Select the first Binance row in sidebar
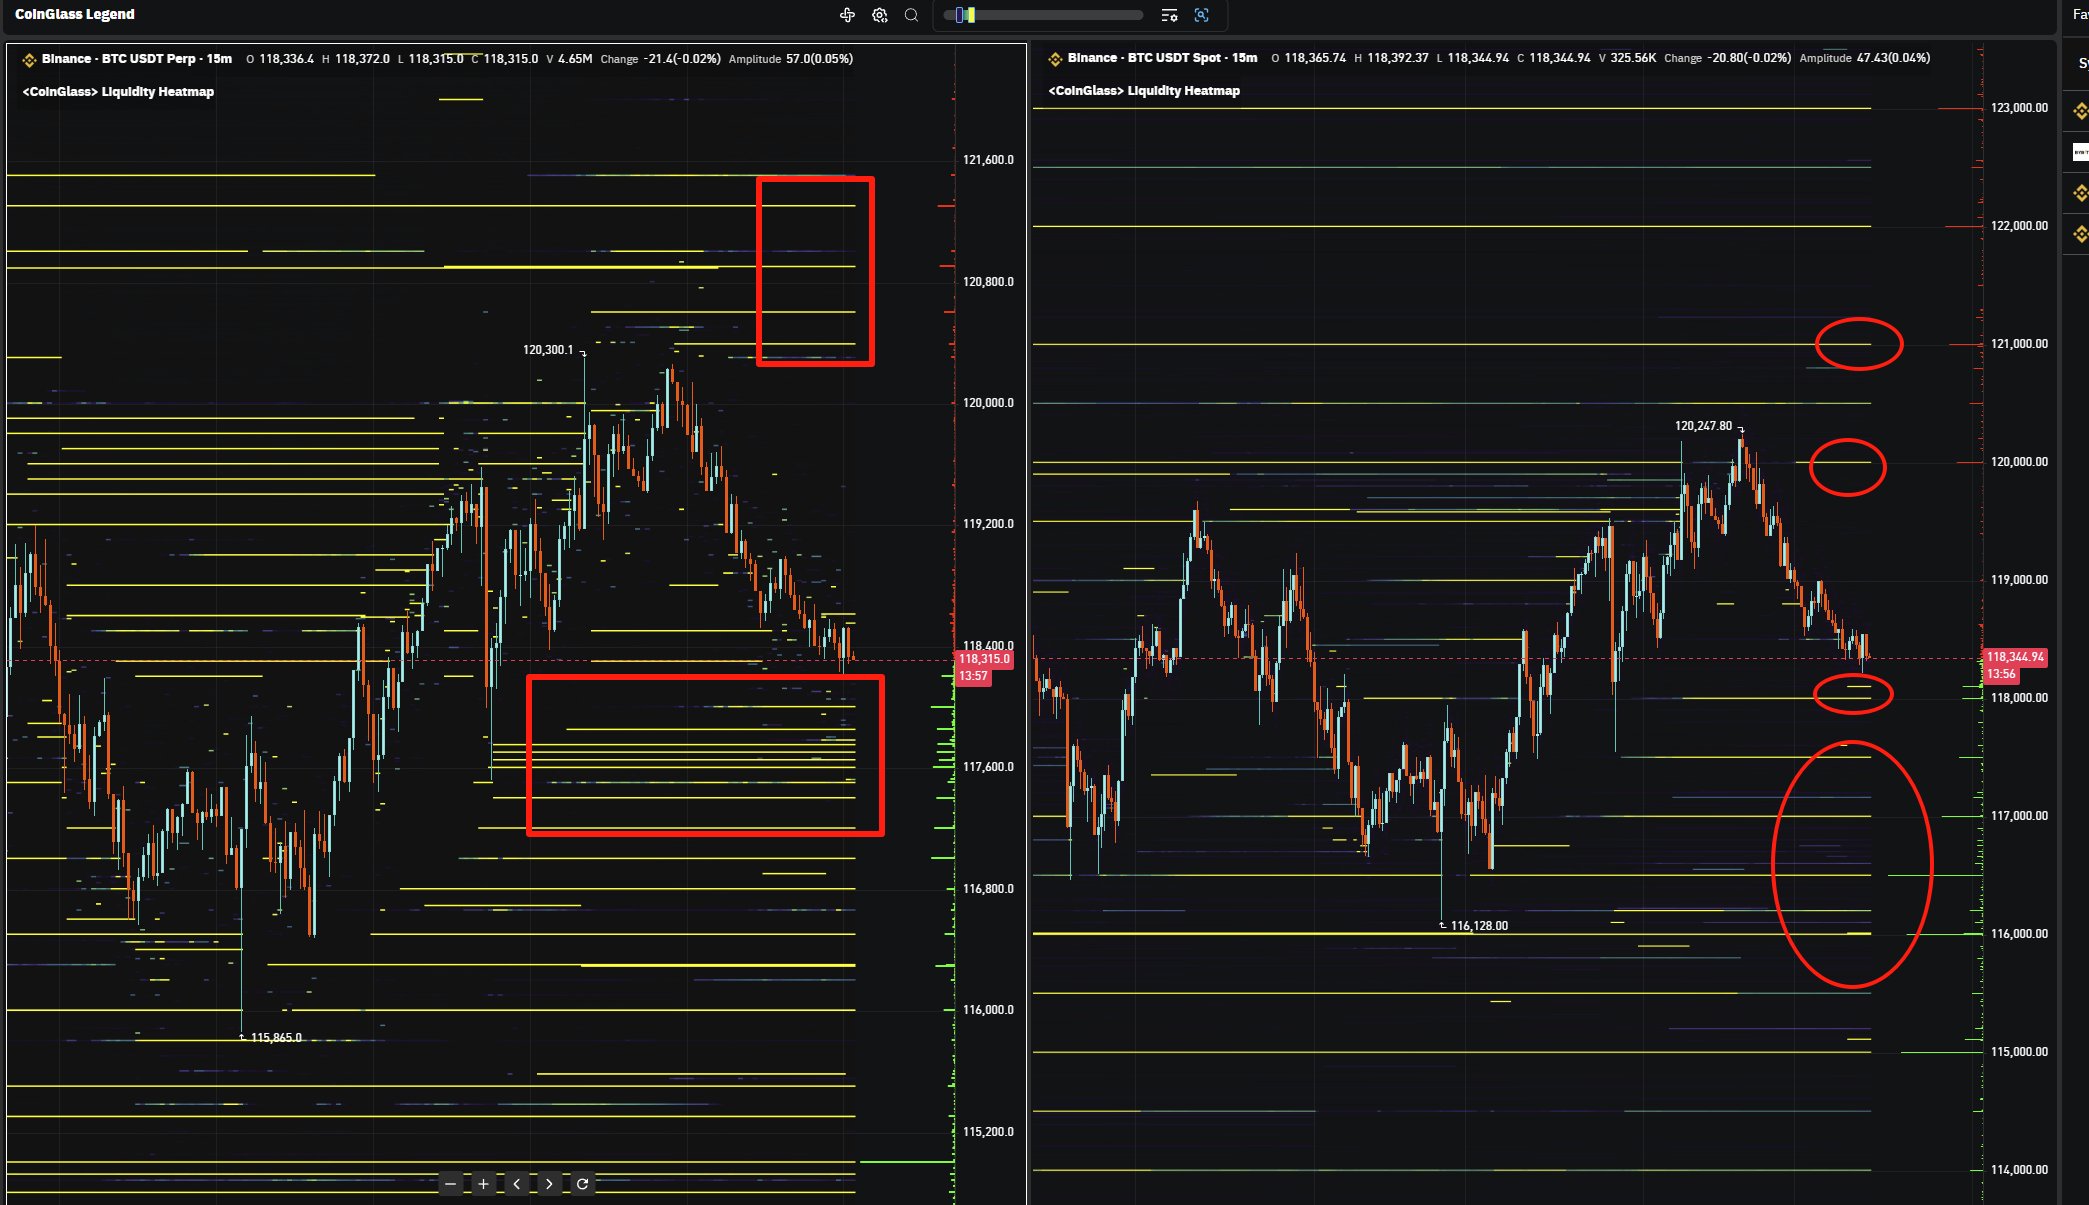 click(x=2080, y=110)
